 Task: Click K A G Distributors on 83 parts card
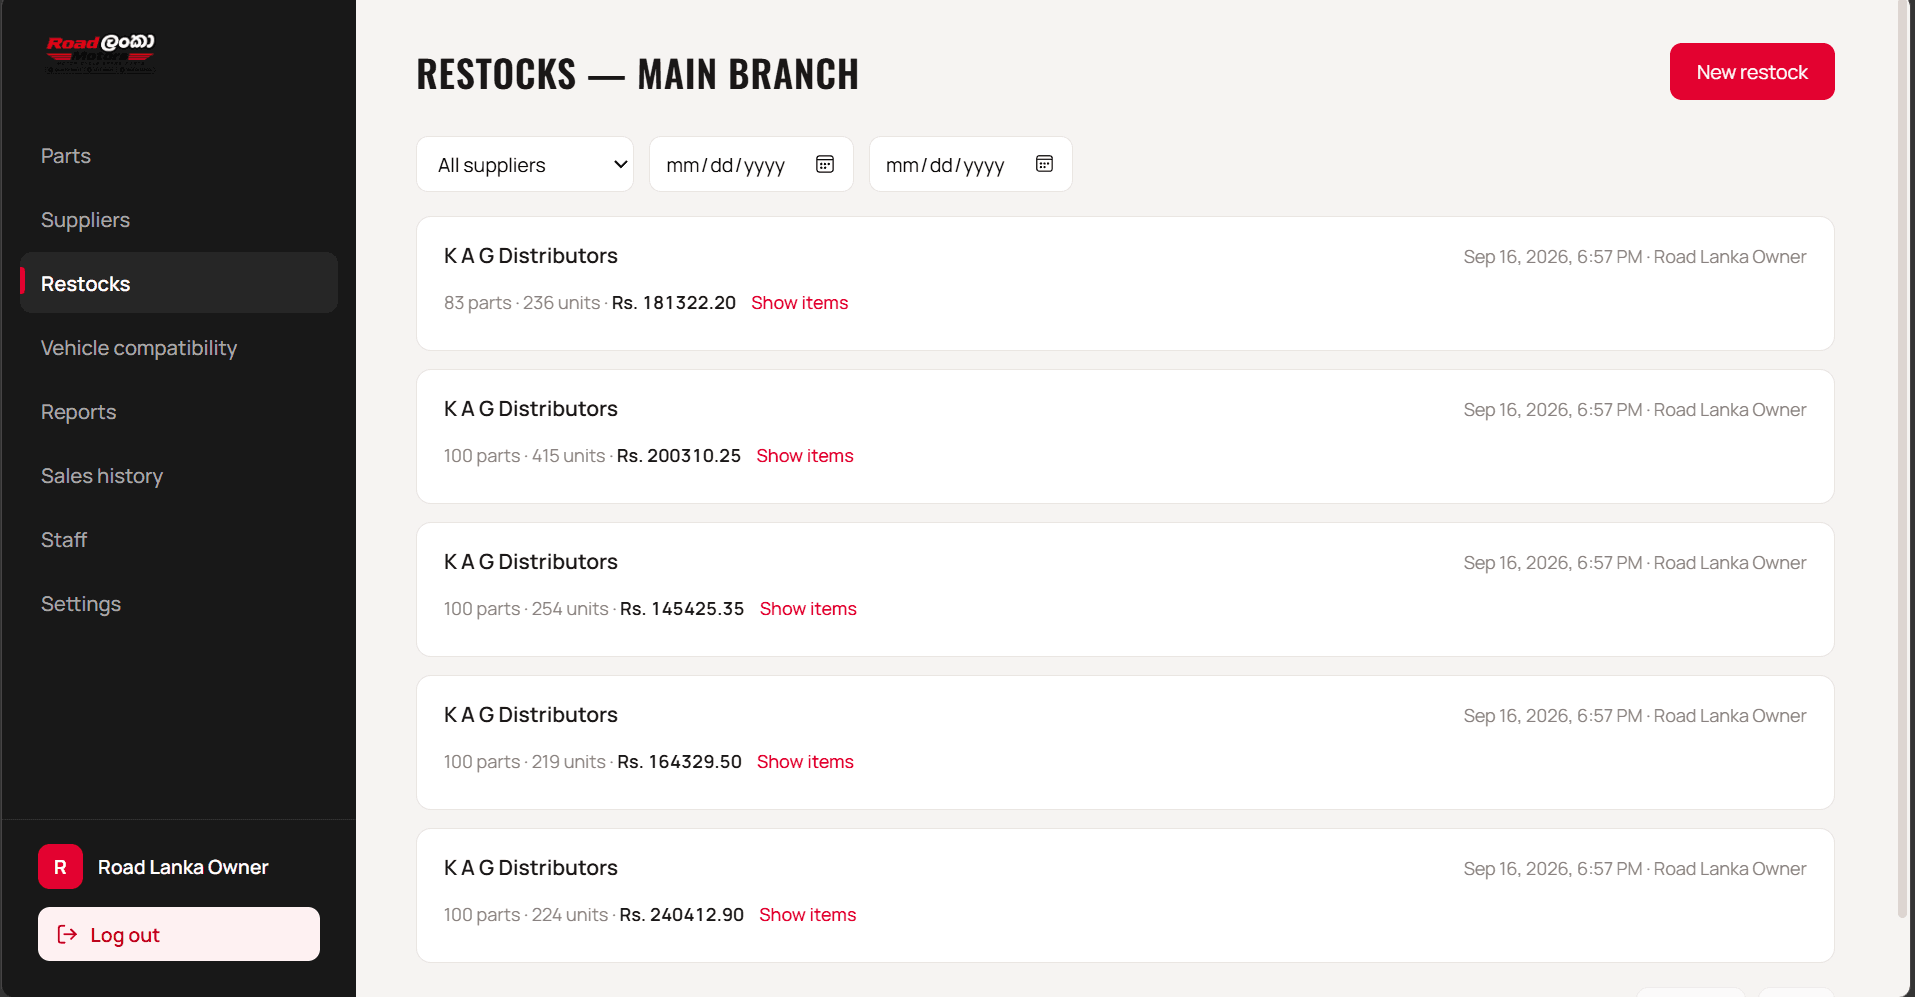pyautogui.click(x=531, y=256)
